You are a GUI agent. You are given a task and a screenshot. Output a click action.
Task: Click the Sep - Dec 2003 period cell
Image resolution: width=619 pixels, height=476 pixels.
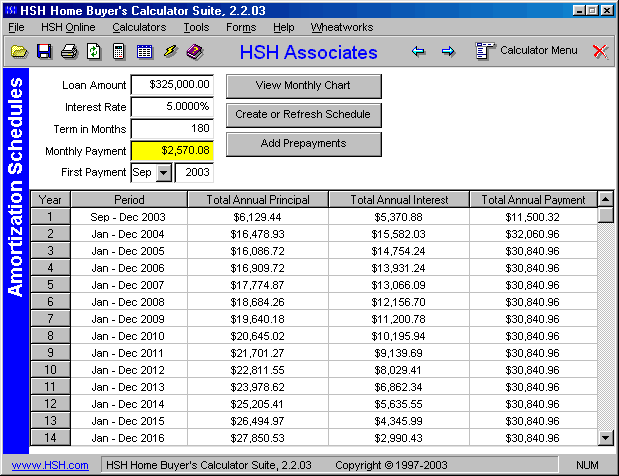click(x=128, y=217)
